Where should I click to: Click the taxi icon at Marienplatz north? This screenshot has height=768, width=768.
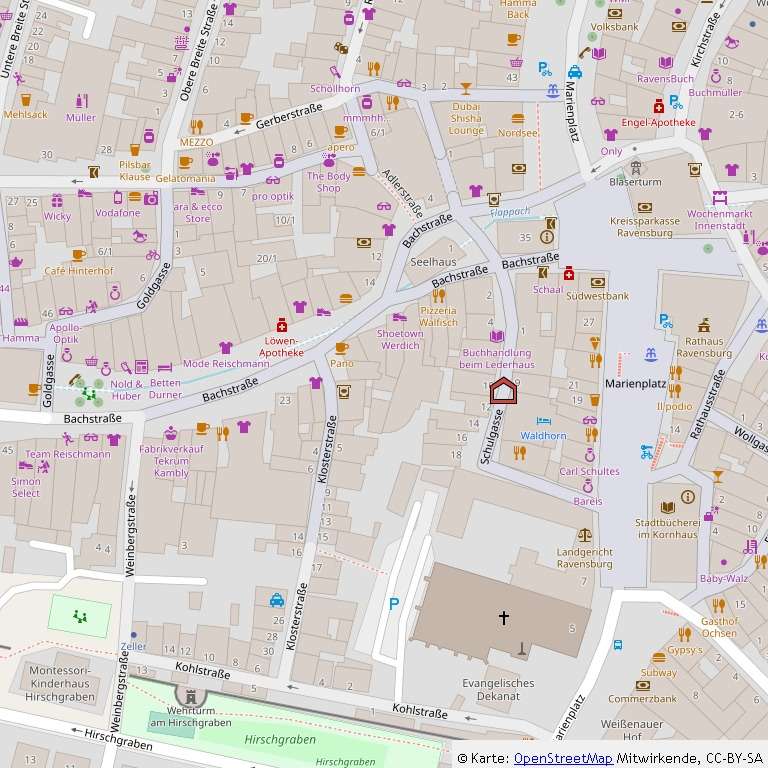tap(575, 72)
